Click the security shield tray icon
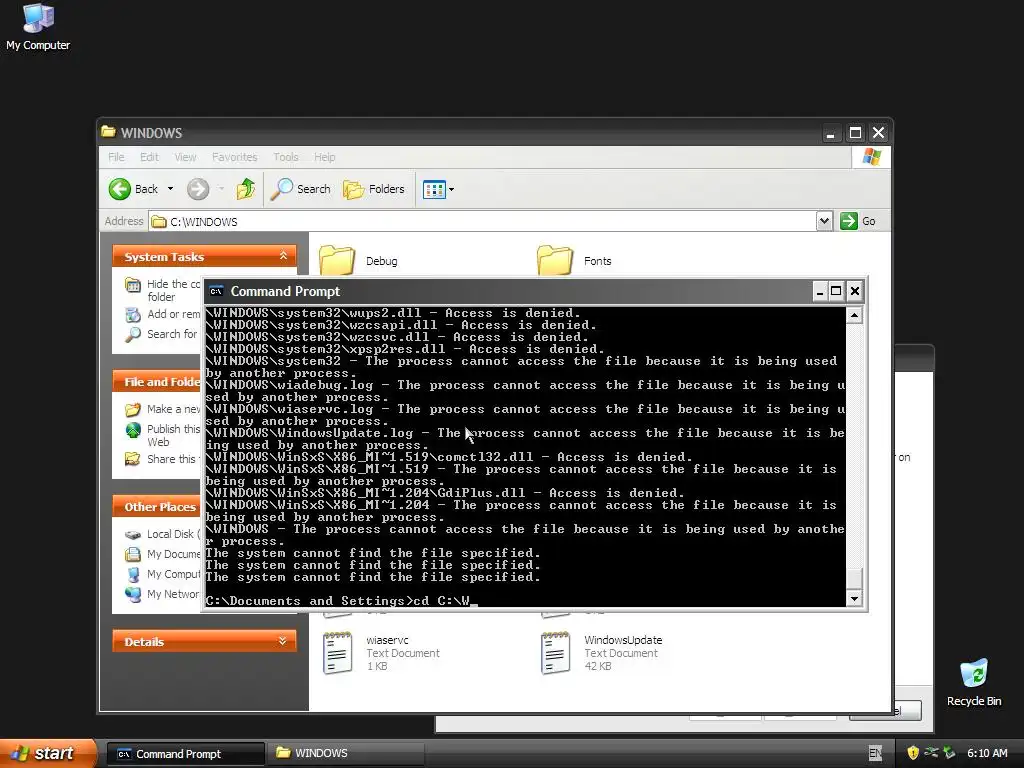The width and height of the screenshot is (1024, 768). pos(913,754)
